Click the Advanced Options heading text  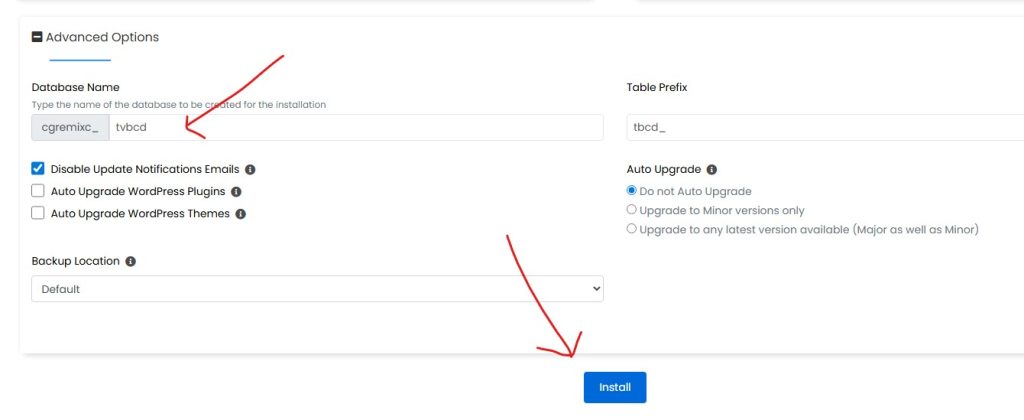102,37
